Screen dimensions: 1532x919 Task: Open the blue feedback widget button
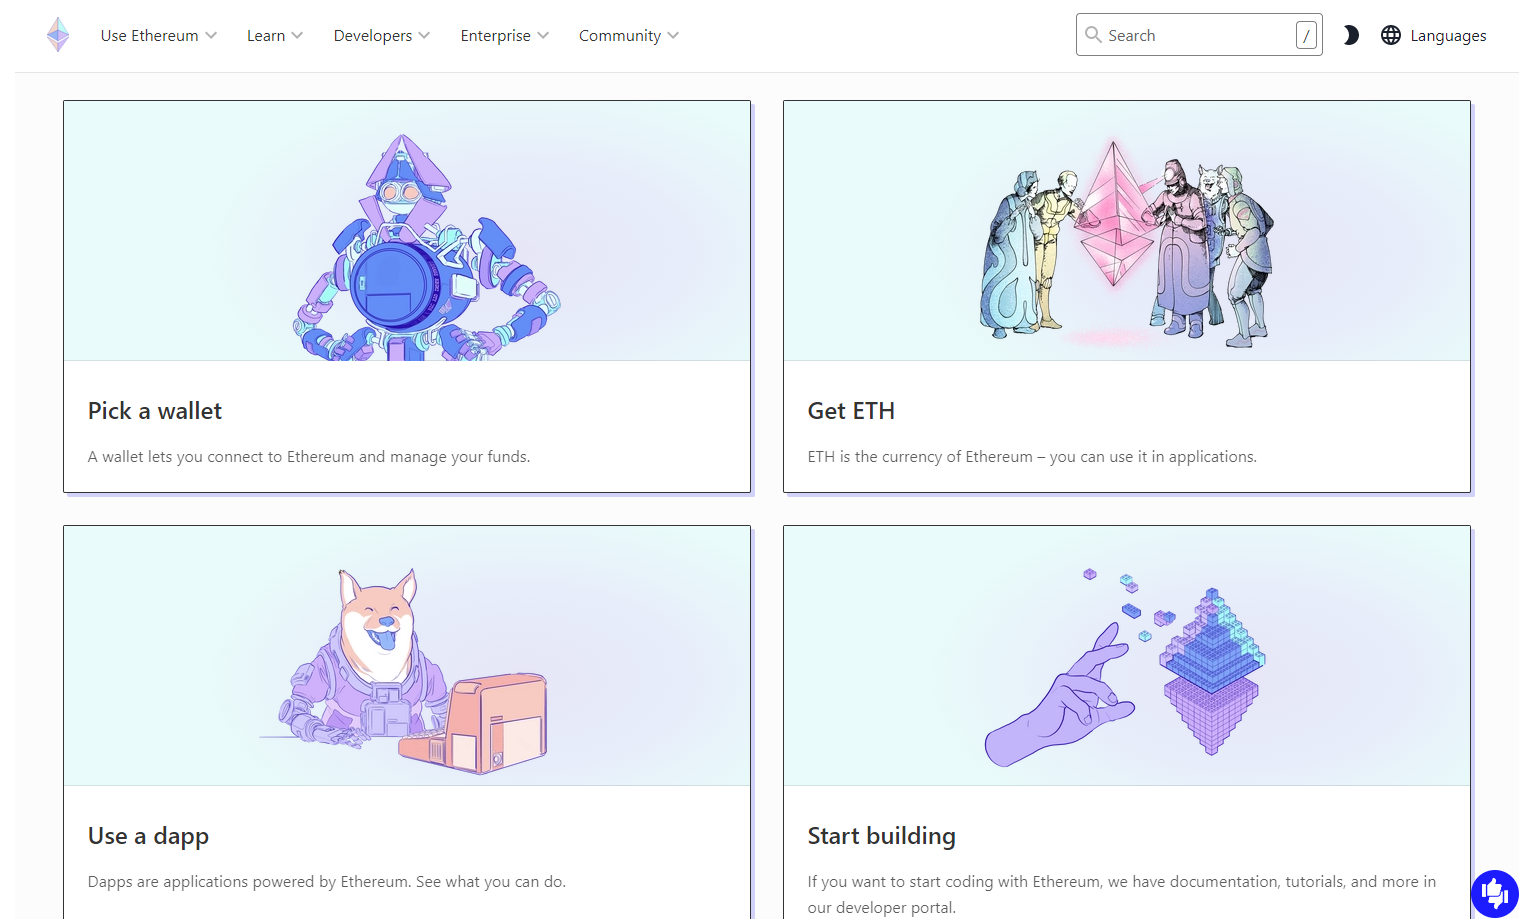1495,893
